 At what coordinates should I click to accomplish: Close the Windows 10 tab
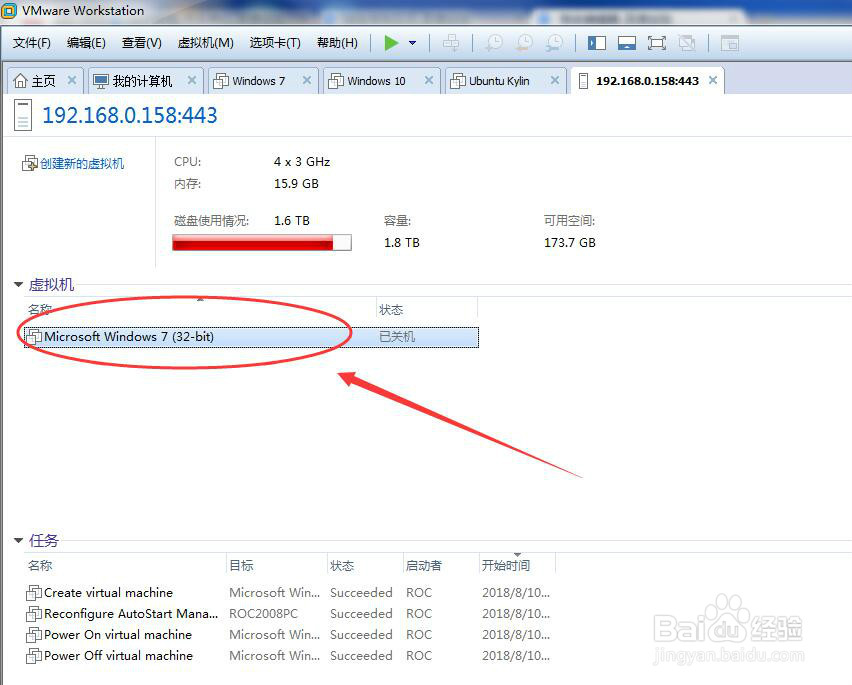[429, 80]
